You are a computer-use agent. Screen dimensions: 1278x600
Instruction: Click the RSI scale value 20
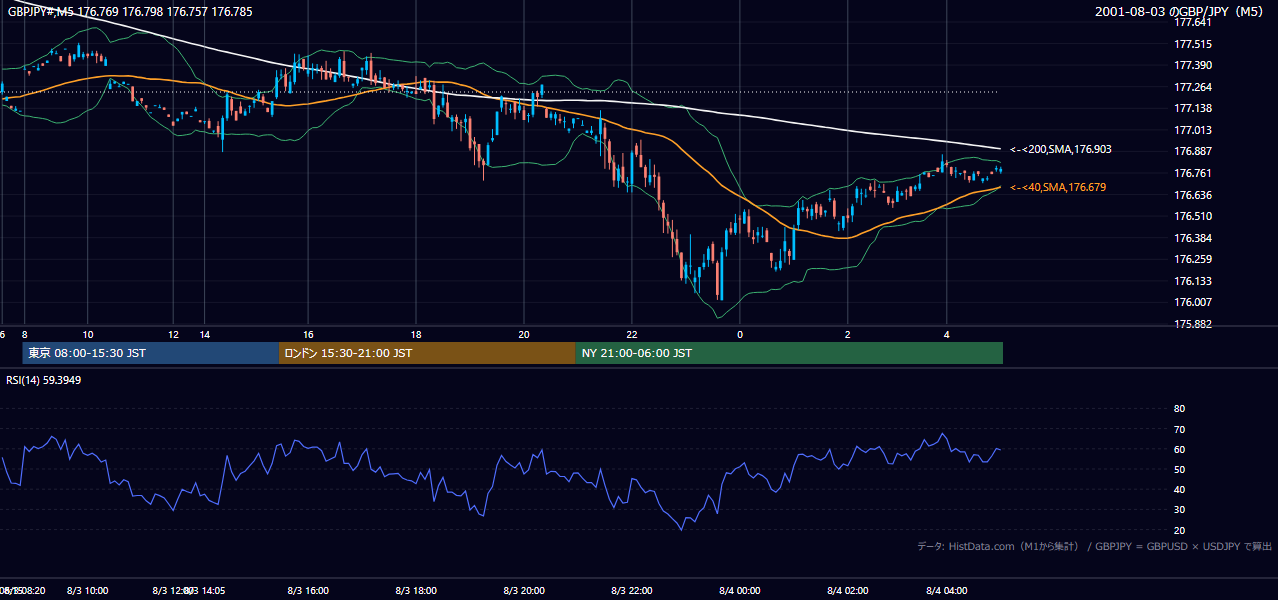[x=1179, y=530]
